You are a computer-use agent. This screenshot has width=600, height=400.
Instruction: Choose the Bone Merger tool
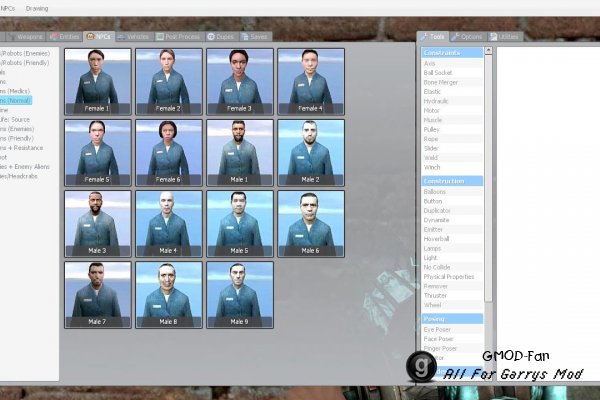[x=452, y=82]
